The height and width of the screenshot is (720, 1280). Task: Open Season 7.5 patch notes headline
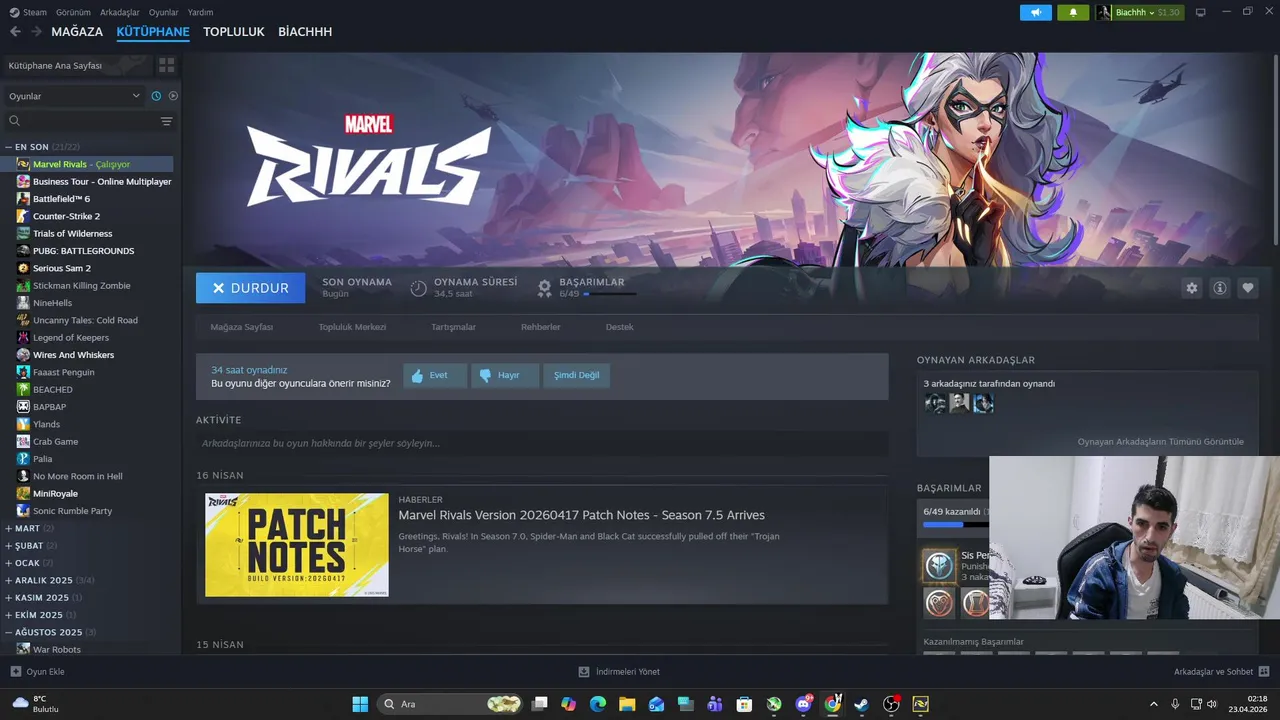581,515
